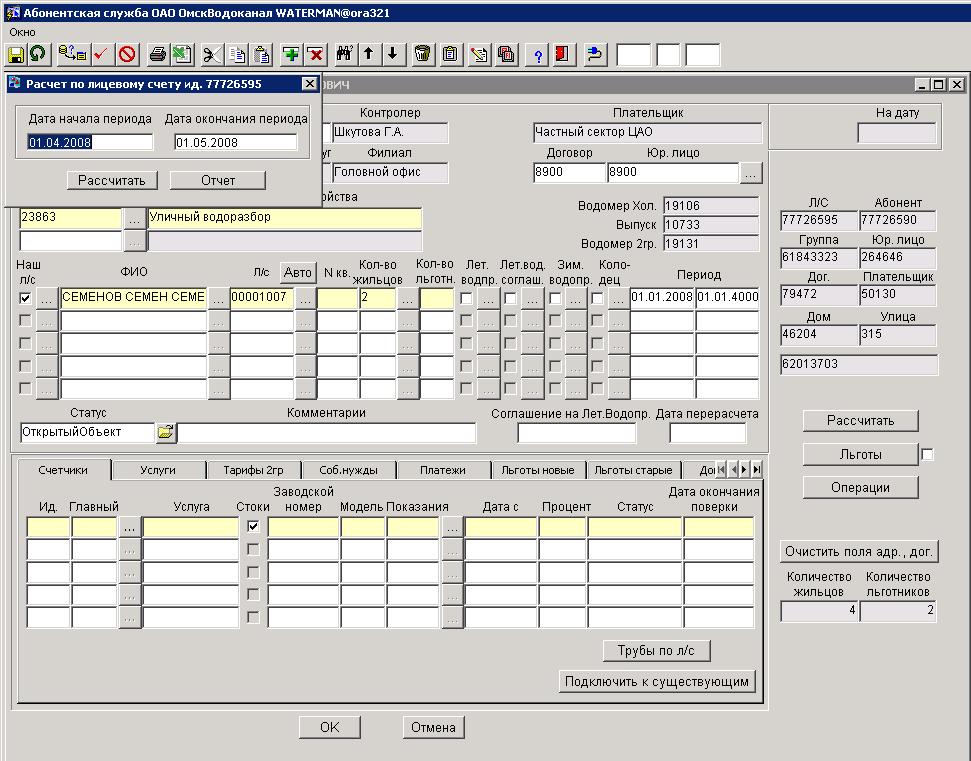Switch to the Платежи tab
971x761 pixels.
pyautogui.click(x=442, y=470)
